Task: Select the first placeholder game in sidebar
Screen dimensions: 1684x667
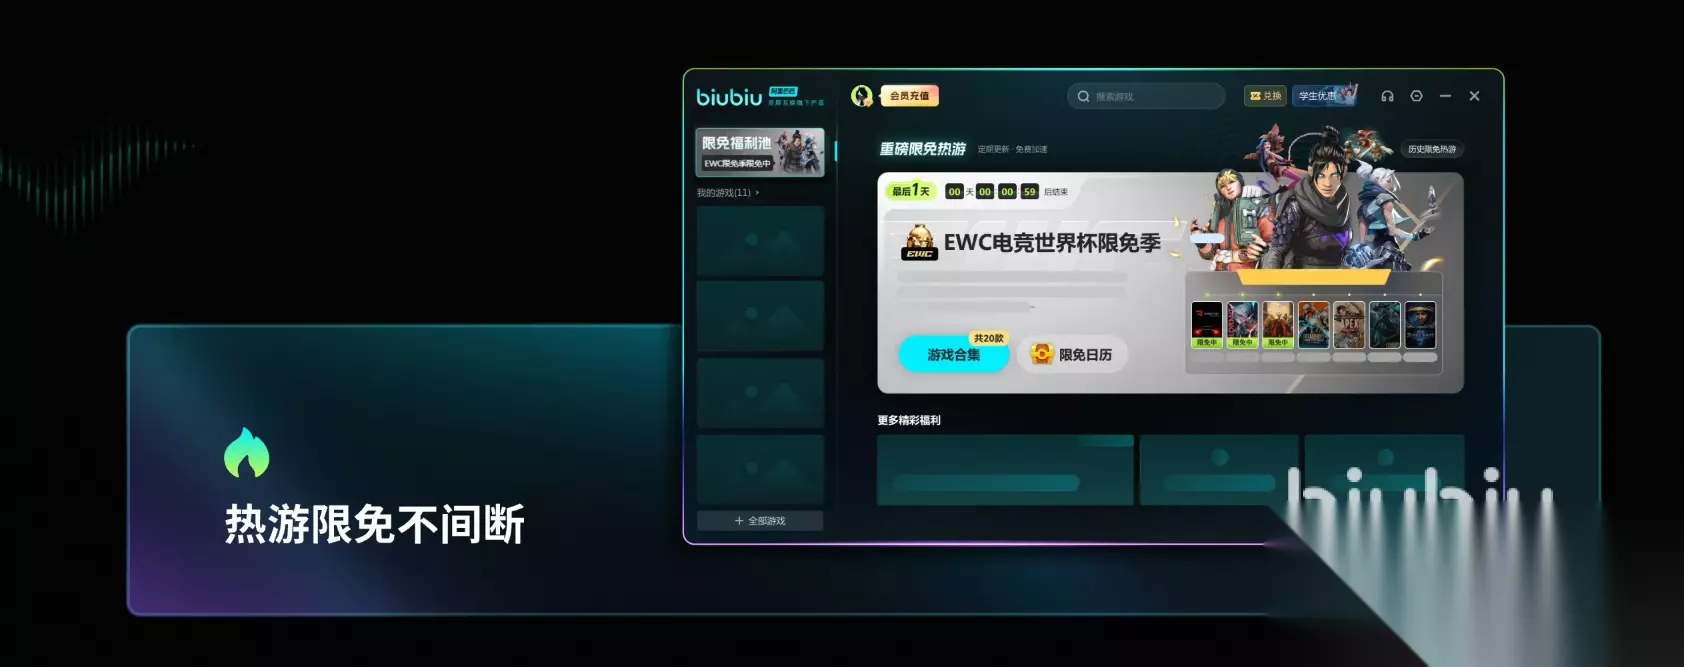Action: coord(760,241)
